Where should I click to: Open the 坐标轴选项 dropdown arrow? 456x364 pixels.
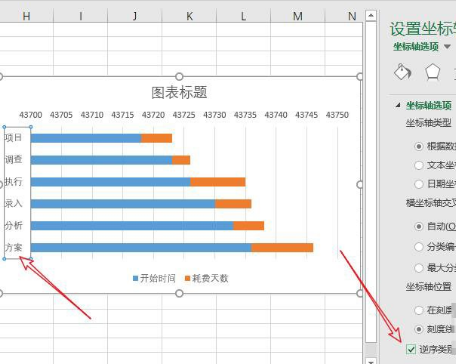pos(447,47)
